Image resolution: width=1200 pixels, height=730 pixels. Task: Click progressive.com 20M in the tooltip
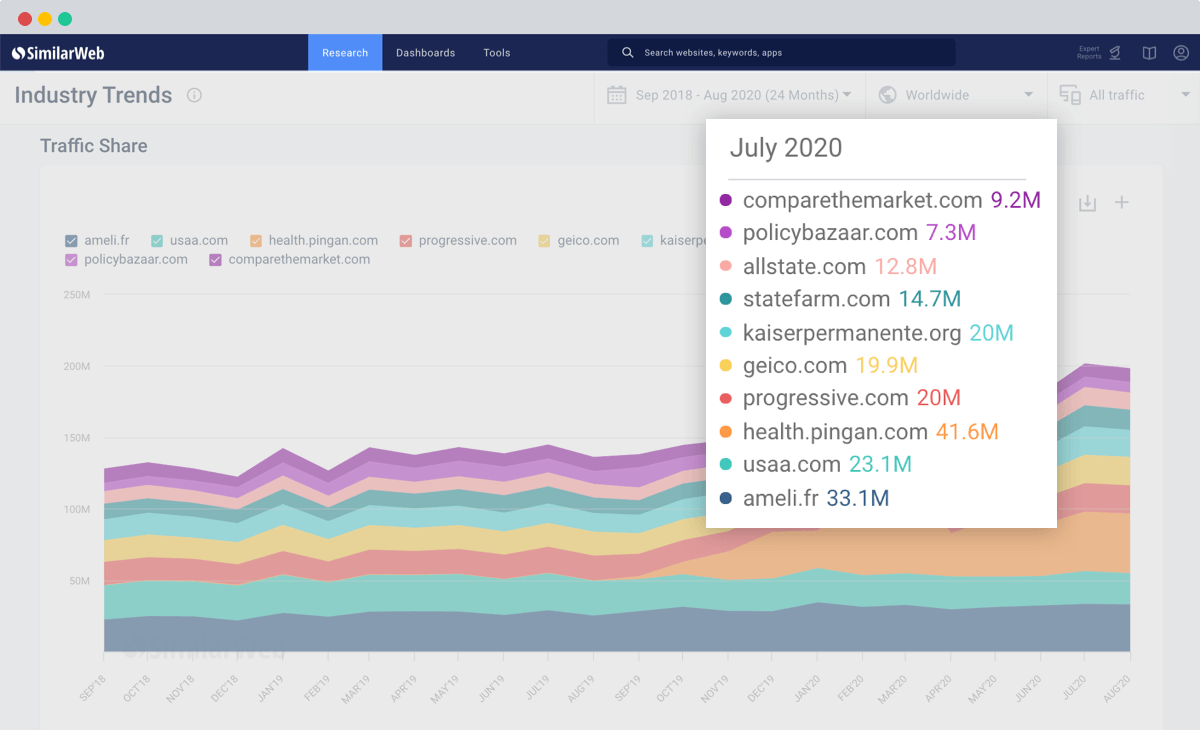coord(840,398)
